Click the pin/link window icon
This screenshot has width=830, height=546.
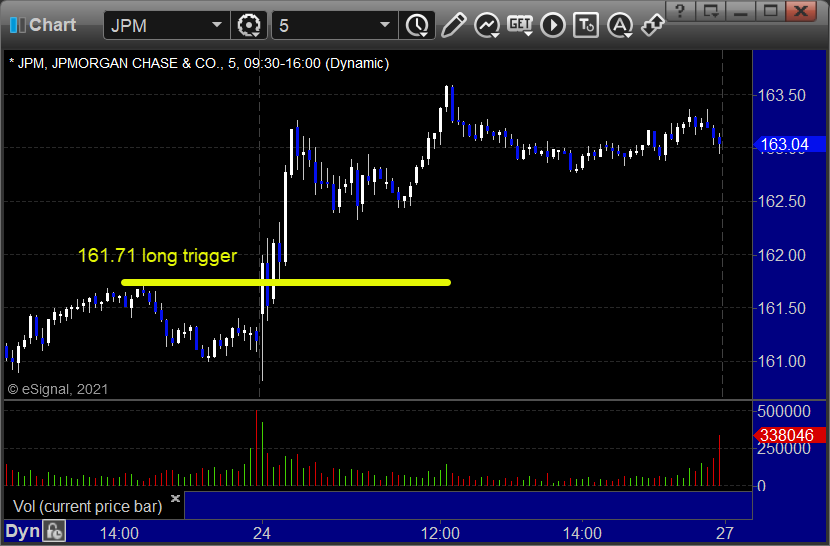pyautogui.click(x=653, y=25)
